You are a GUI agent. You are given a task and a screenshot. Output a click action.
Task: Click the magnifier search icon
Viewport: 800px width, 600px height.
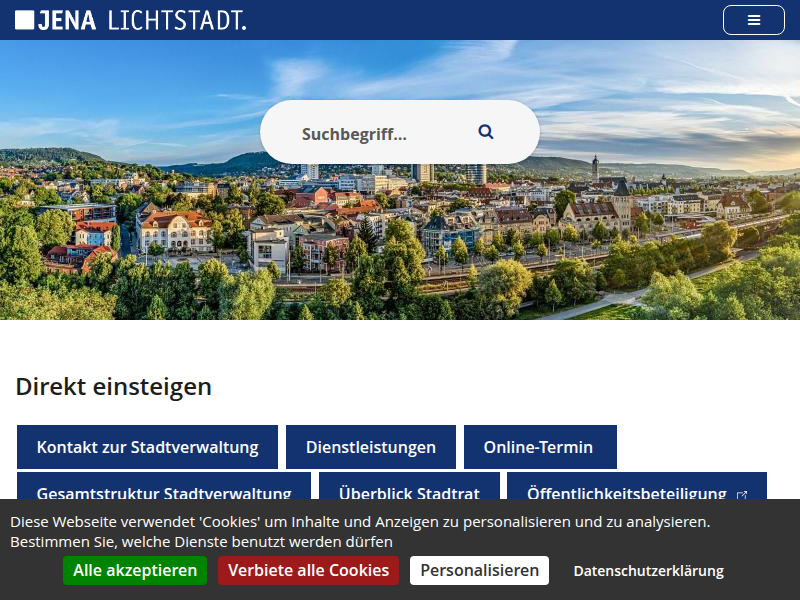click(x=486, y=132)
